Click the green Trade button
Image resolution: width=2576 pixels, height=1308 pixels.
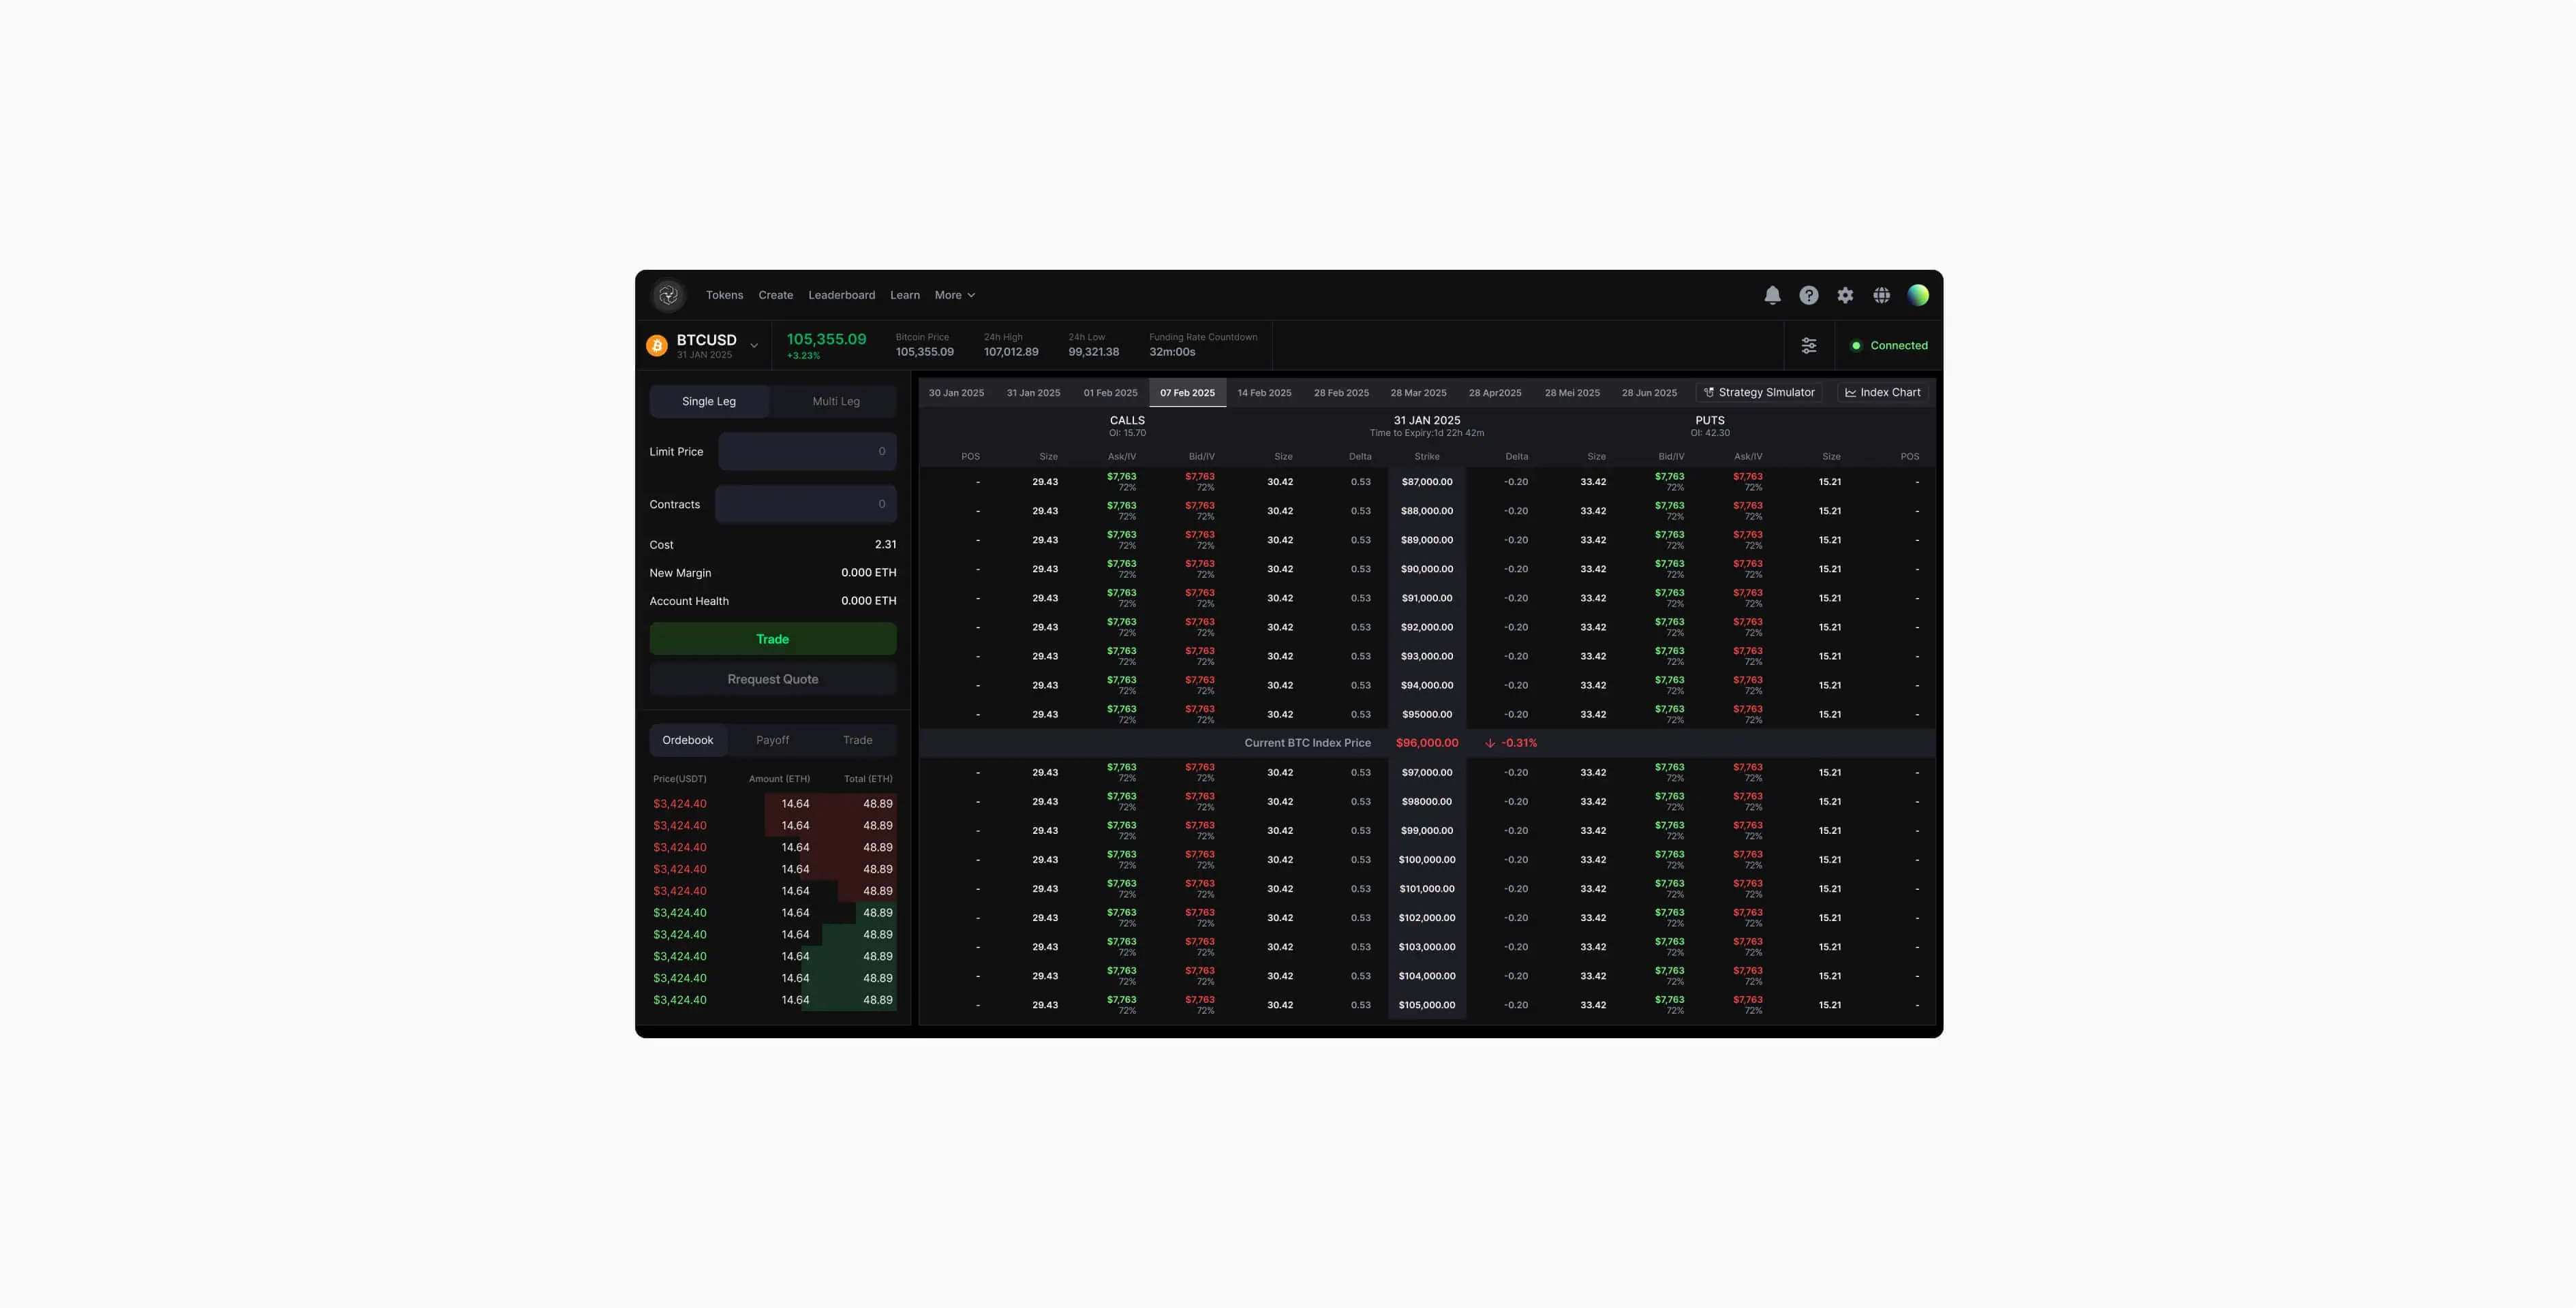click(772, 640)
